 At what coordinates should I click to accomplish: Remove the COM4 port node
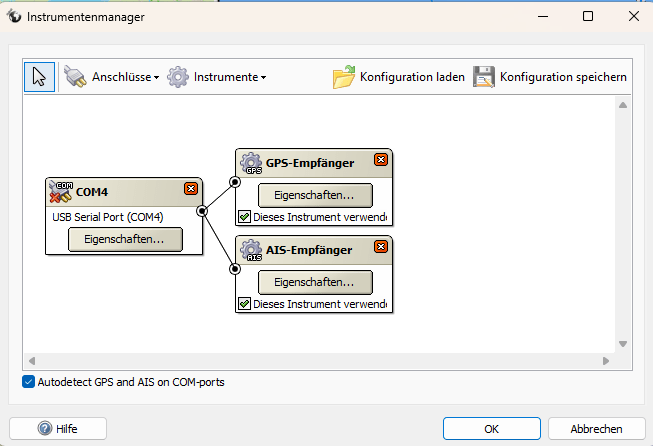coord(191,188)
